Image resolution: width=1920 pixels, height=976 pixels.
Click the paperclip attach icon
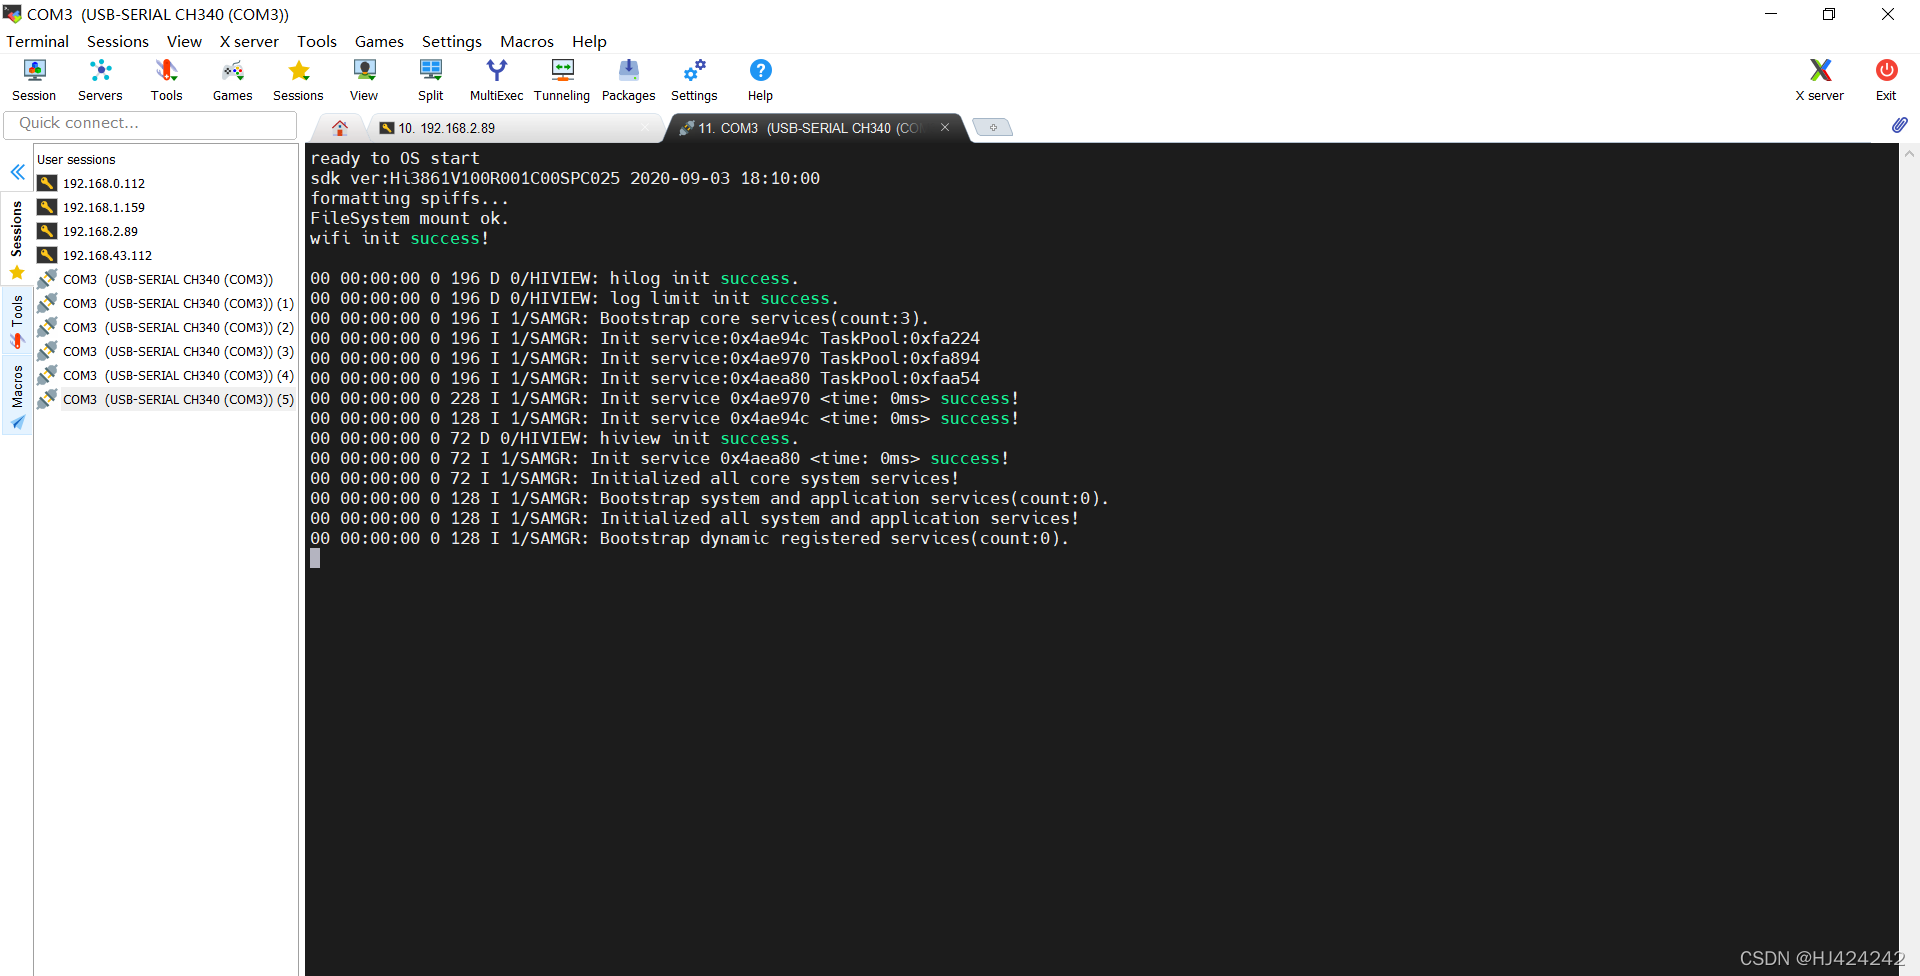(1899, 125)
